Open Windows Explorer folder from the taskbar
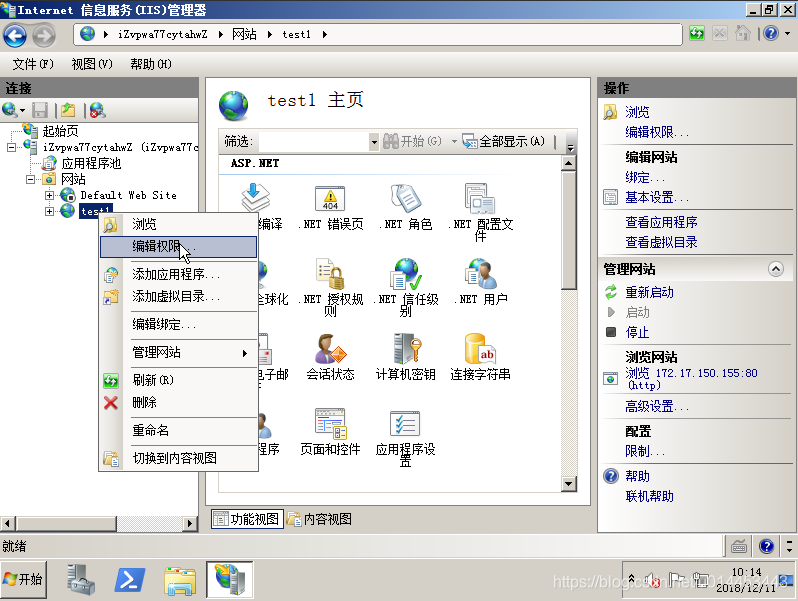Viewport: 798px width, 601px height. click(x=180, y=580)
